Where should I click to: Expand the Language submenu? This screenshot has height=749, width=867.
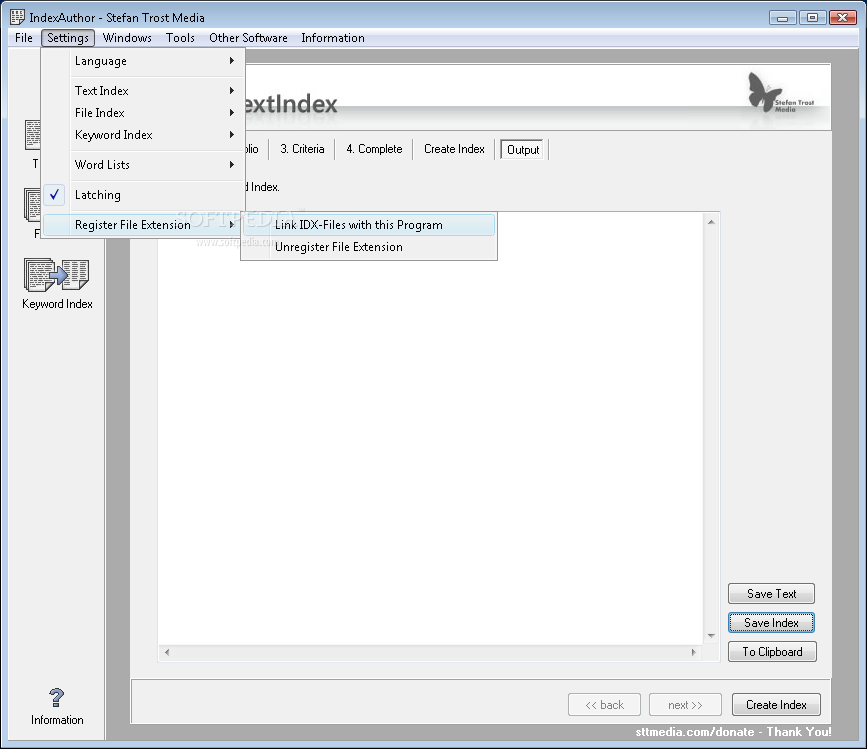[144, 61]
